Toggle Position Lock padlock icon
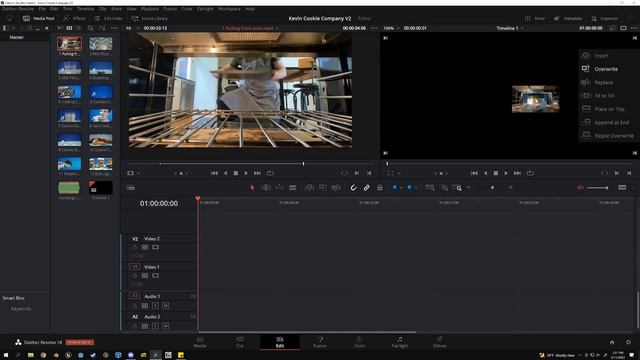 380,188
